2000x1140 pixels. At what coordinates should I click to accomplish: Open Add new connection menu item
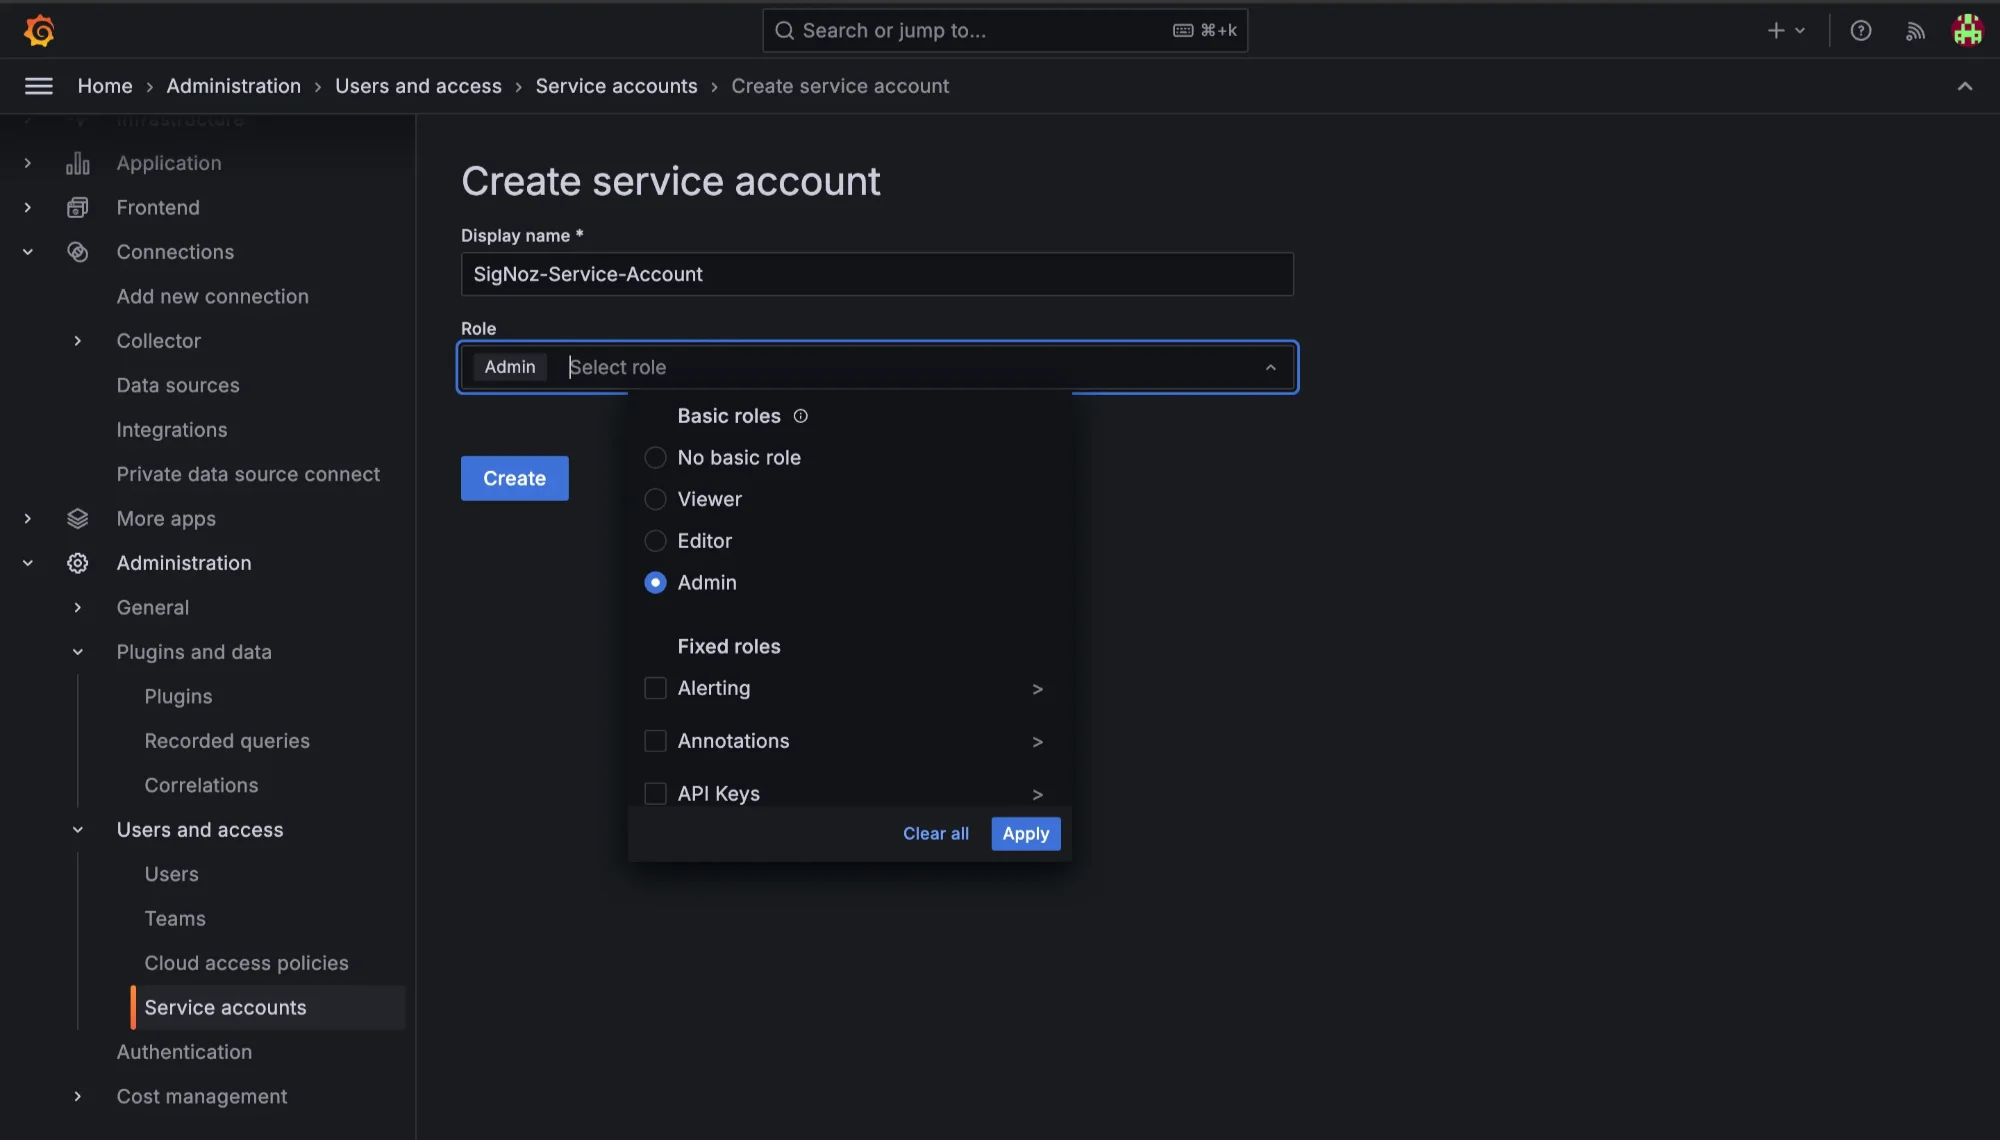pos(212,297)
